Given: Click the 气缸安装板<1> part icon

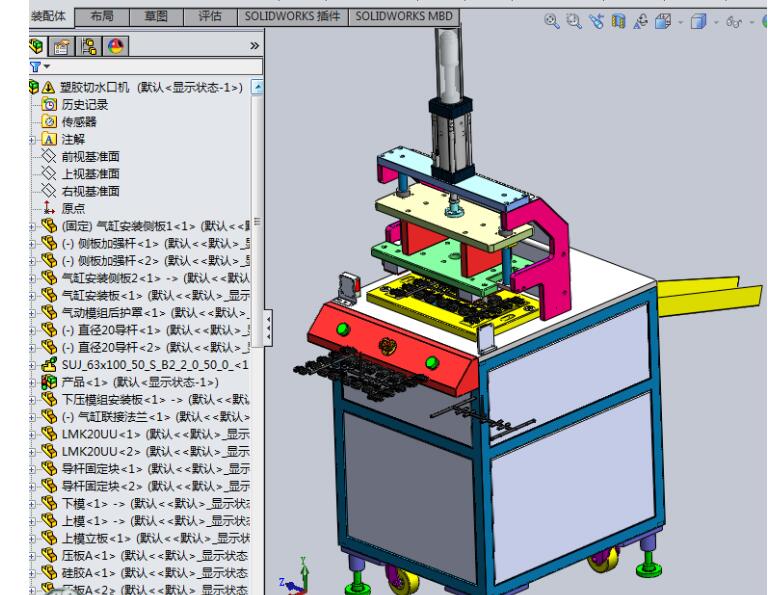Looking at the screenshot, I should pos(49,295).
